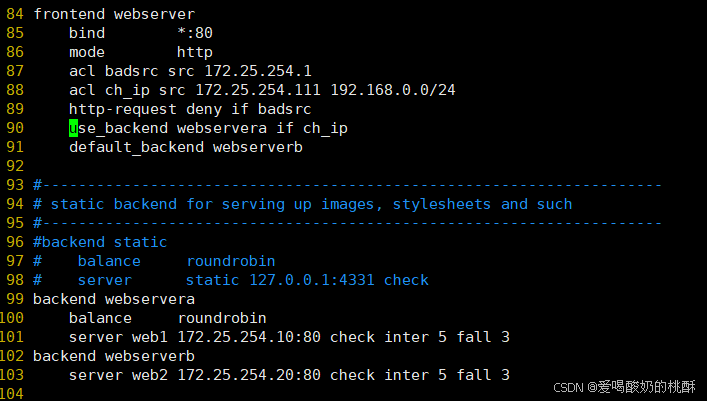
Task: Click the highlighted cursor at 'use_backend'
Action: pos(73,128)
